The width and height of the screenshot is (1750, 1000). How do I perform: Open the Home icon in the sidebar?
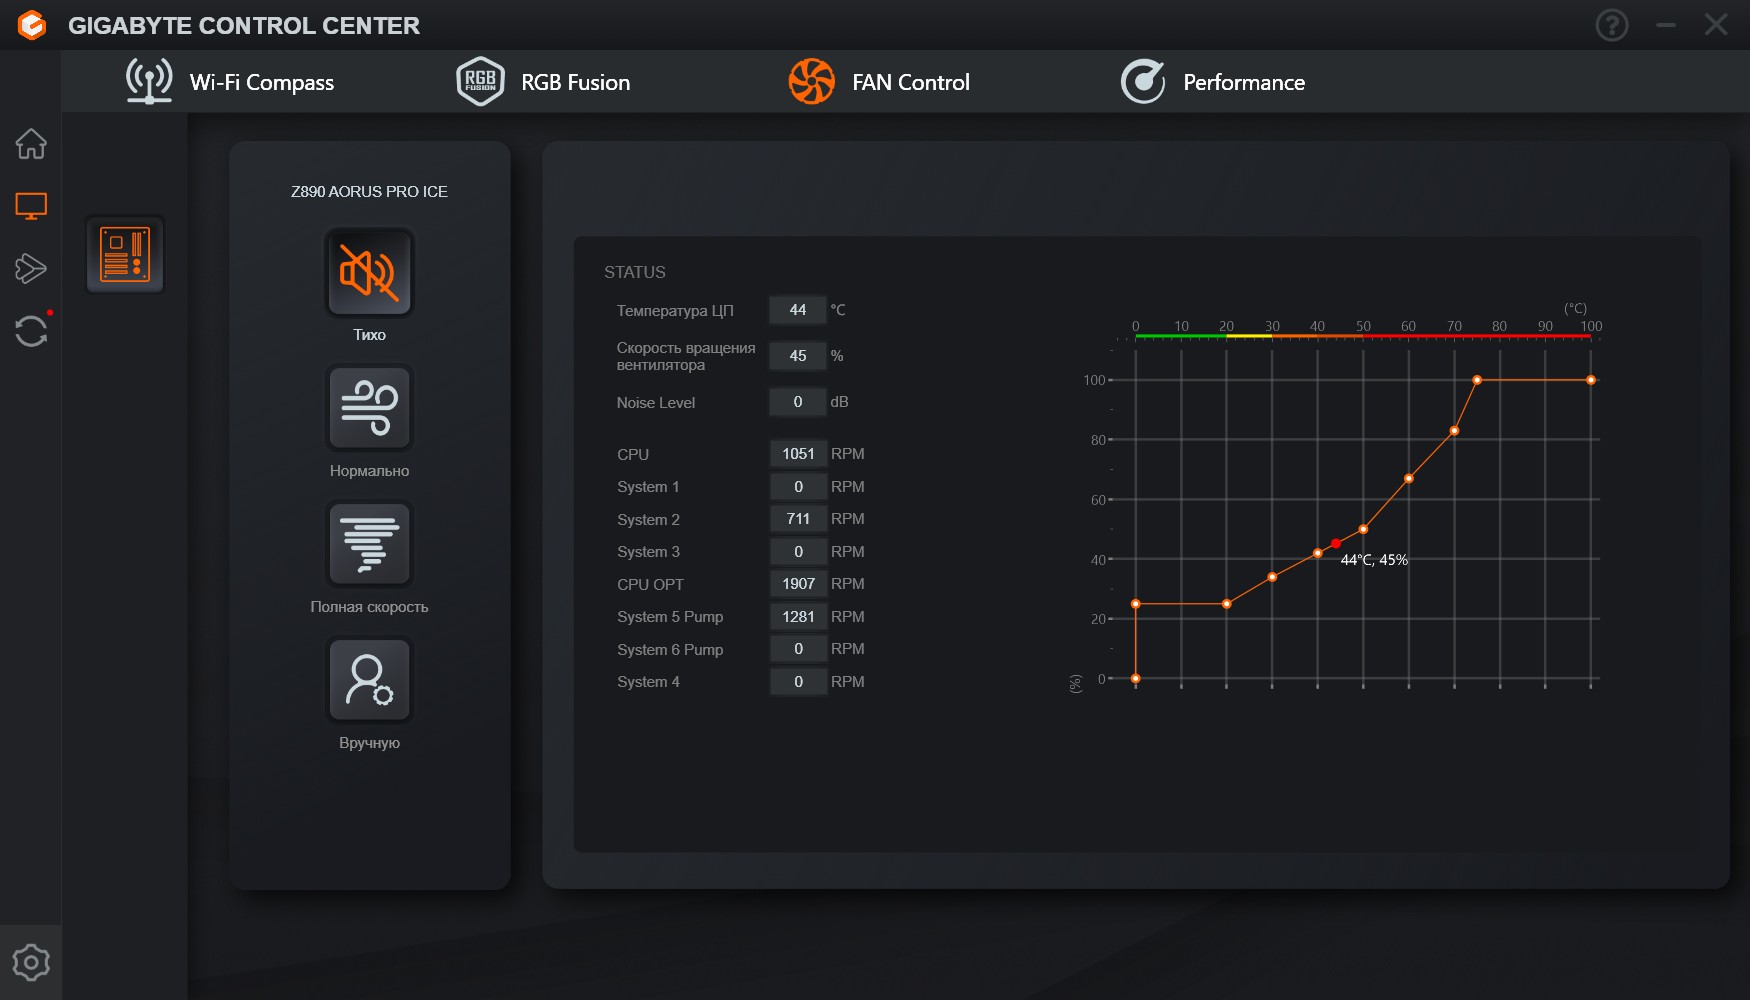31,144
